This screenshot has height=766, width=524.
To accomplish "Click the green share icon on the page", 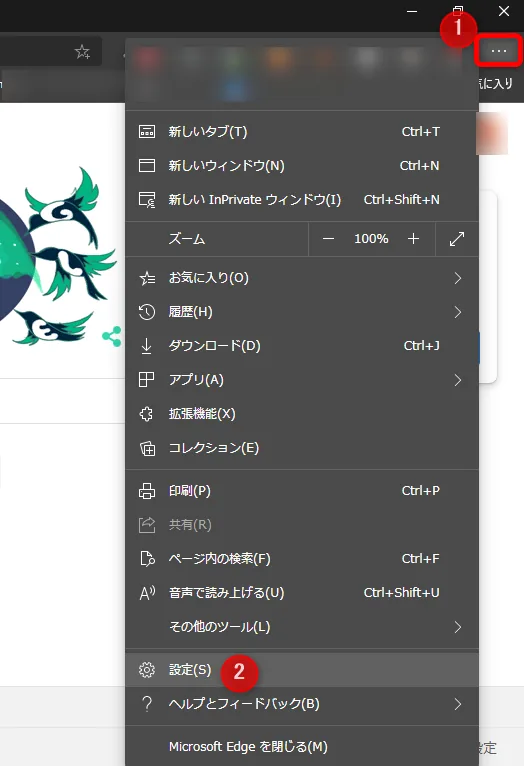I will (112, 336).
